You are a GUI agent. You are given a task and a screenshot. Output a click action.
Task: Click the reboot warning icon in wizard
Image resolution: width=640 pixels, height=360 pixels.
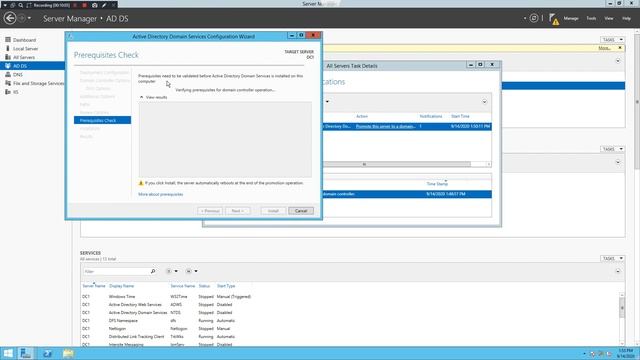(141, 183)
